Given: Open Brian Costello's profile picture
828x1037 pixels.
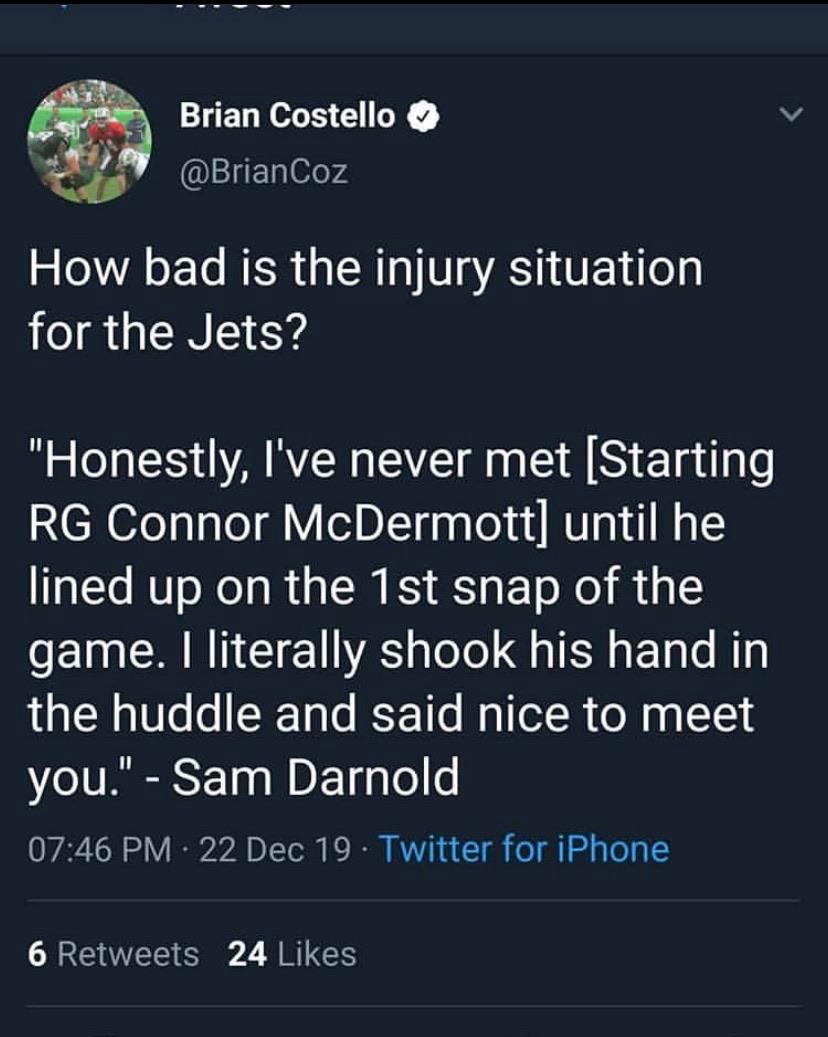Looking at the screenshot, I should [89, 141].
